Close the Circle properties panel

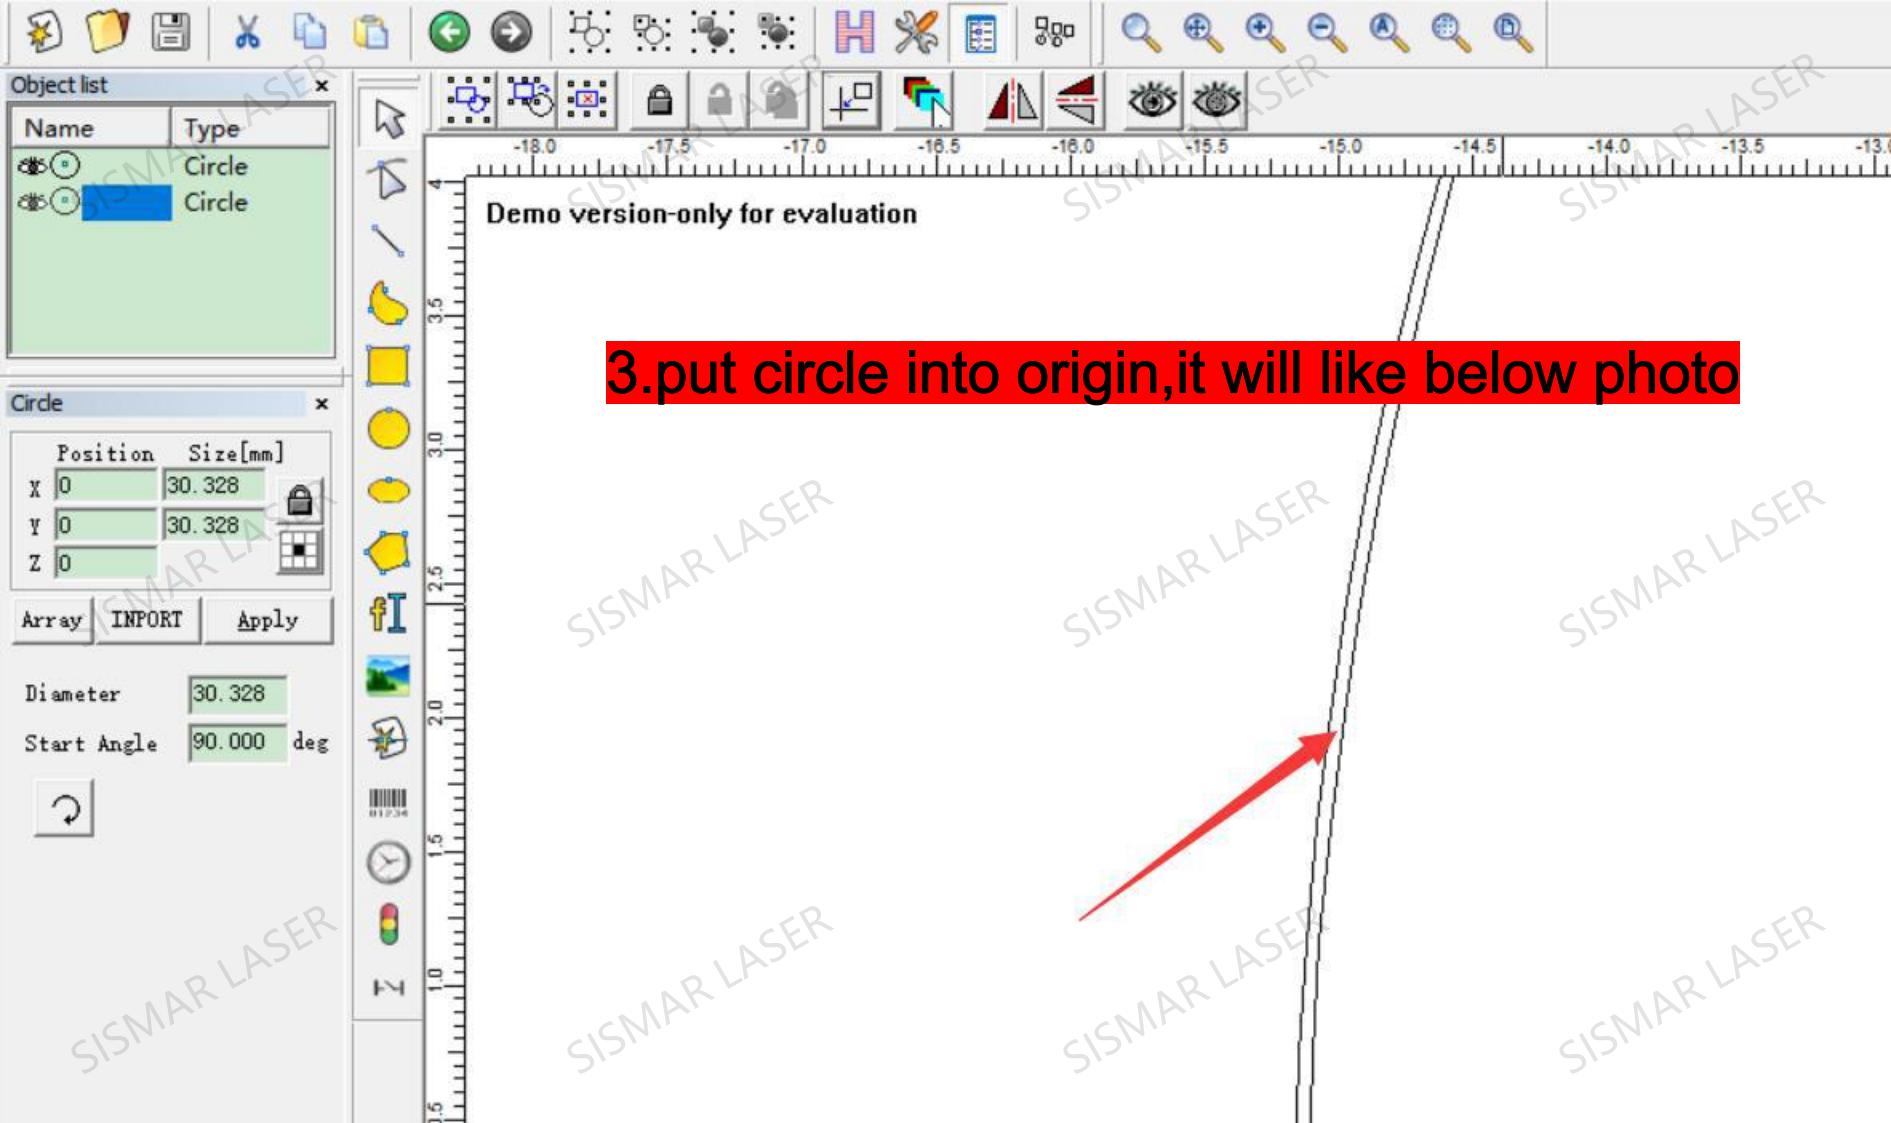click(322, 404)
